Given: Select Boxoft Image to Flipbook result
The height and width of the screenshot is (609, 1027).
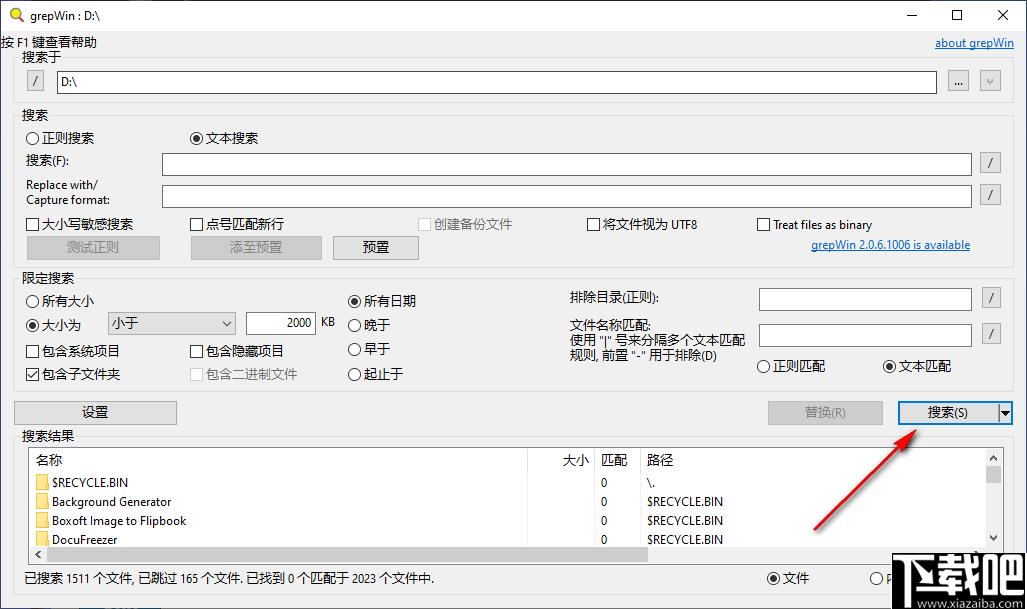Looking at the screenshot, I should 508,521.
